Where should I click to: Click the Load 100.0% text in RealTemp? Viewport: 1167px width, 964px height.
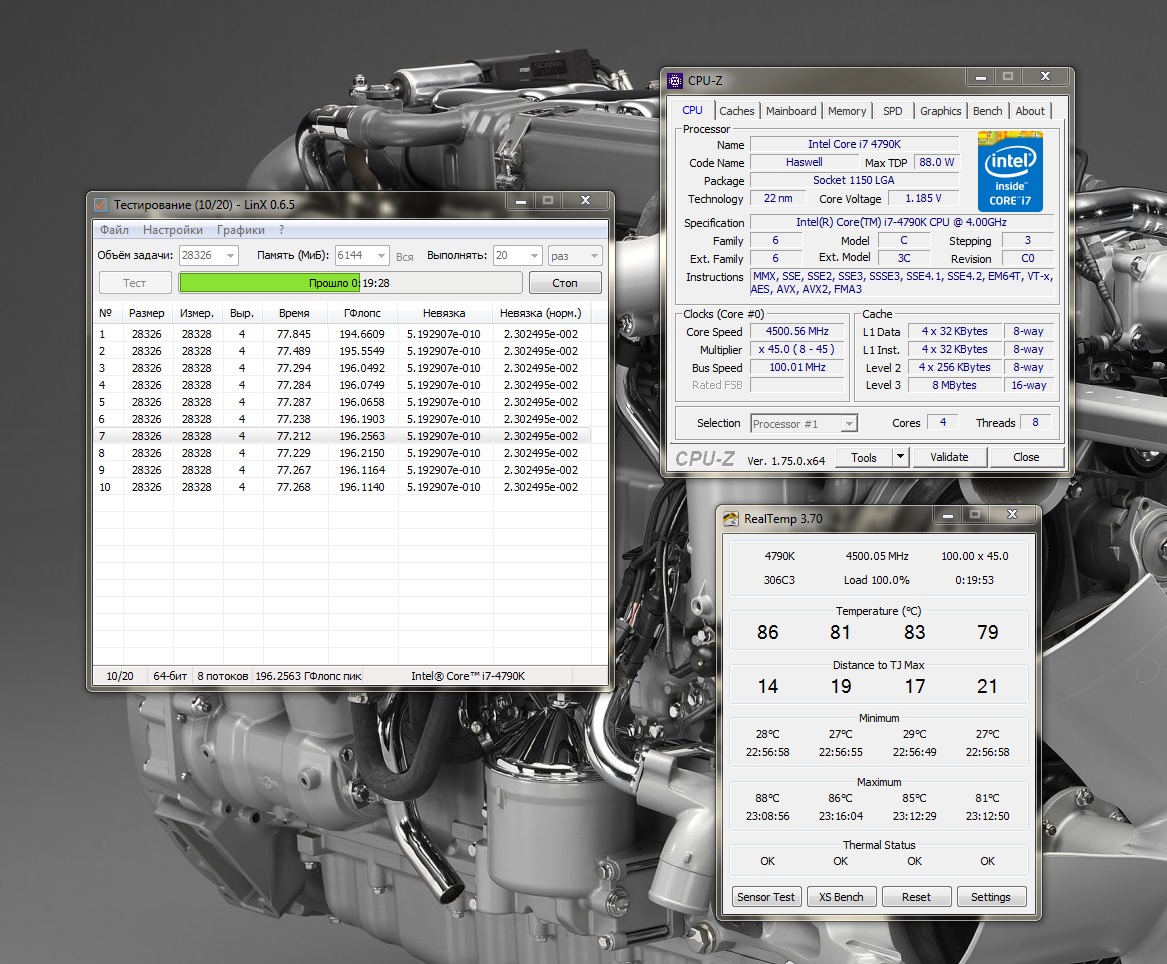pyautogui.click(x=876, y=580)
